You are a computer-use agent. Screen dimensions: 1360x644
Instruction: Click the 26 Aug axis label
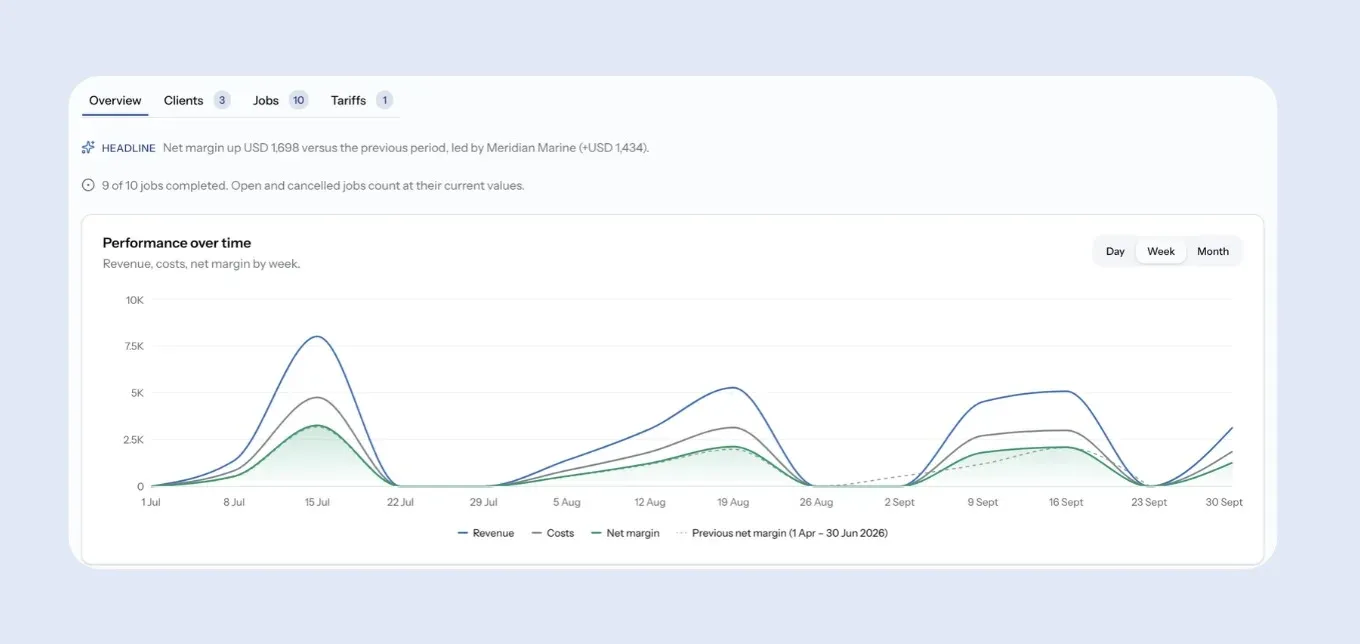816,503
